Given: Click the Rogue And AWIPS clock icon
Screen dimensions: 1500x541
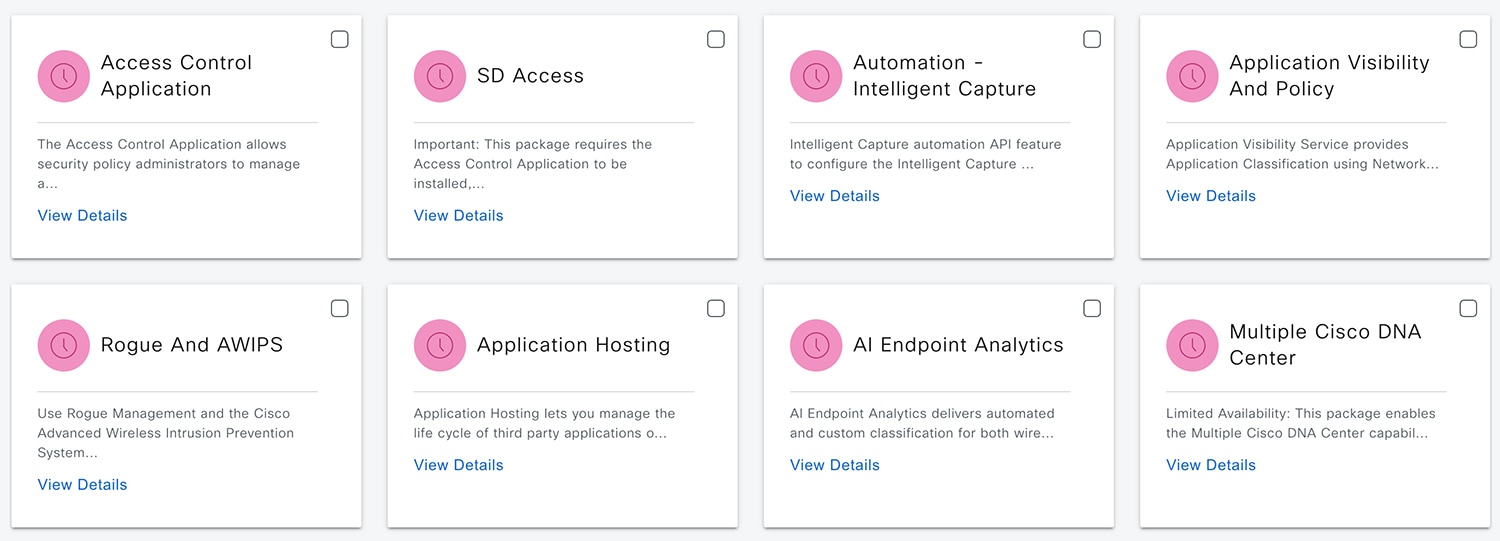Looking at the screenshot, I should tap(64, 345).
